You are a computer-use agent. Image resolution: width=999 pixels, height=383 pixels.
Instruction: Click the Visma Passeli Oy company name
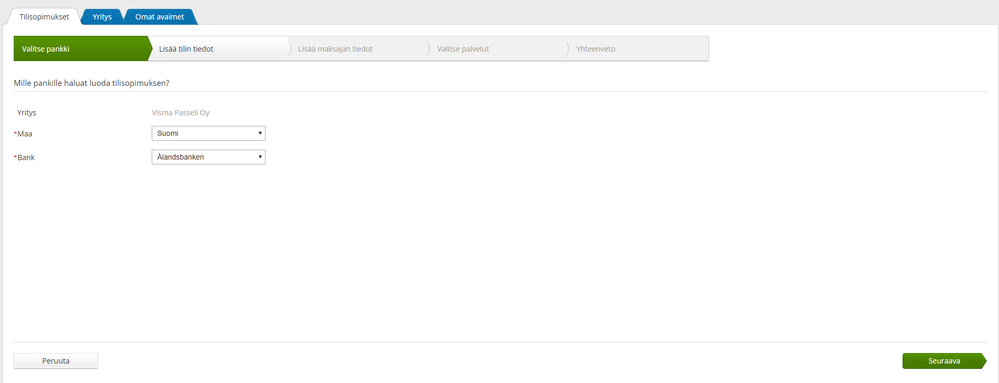pos(180,113)
